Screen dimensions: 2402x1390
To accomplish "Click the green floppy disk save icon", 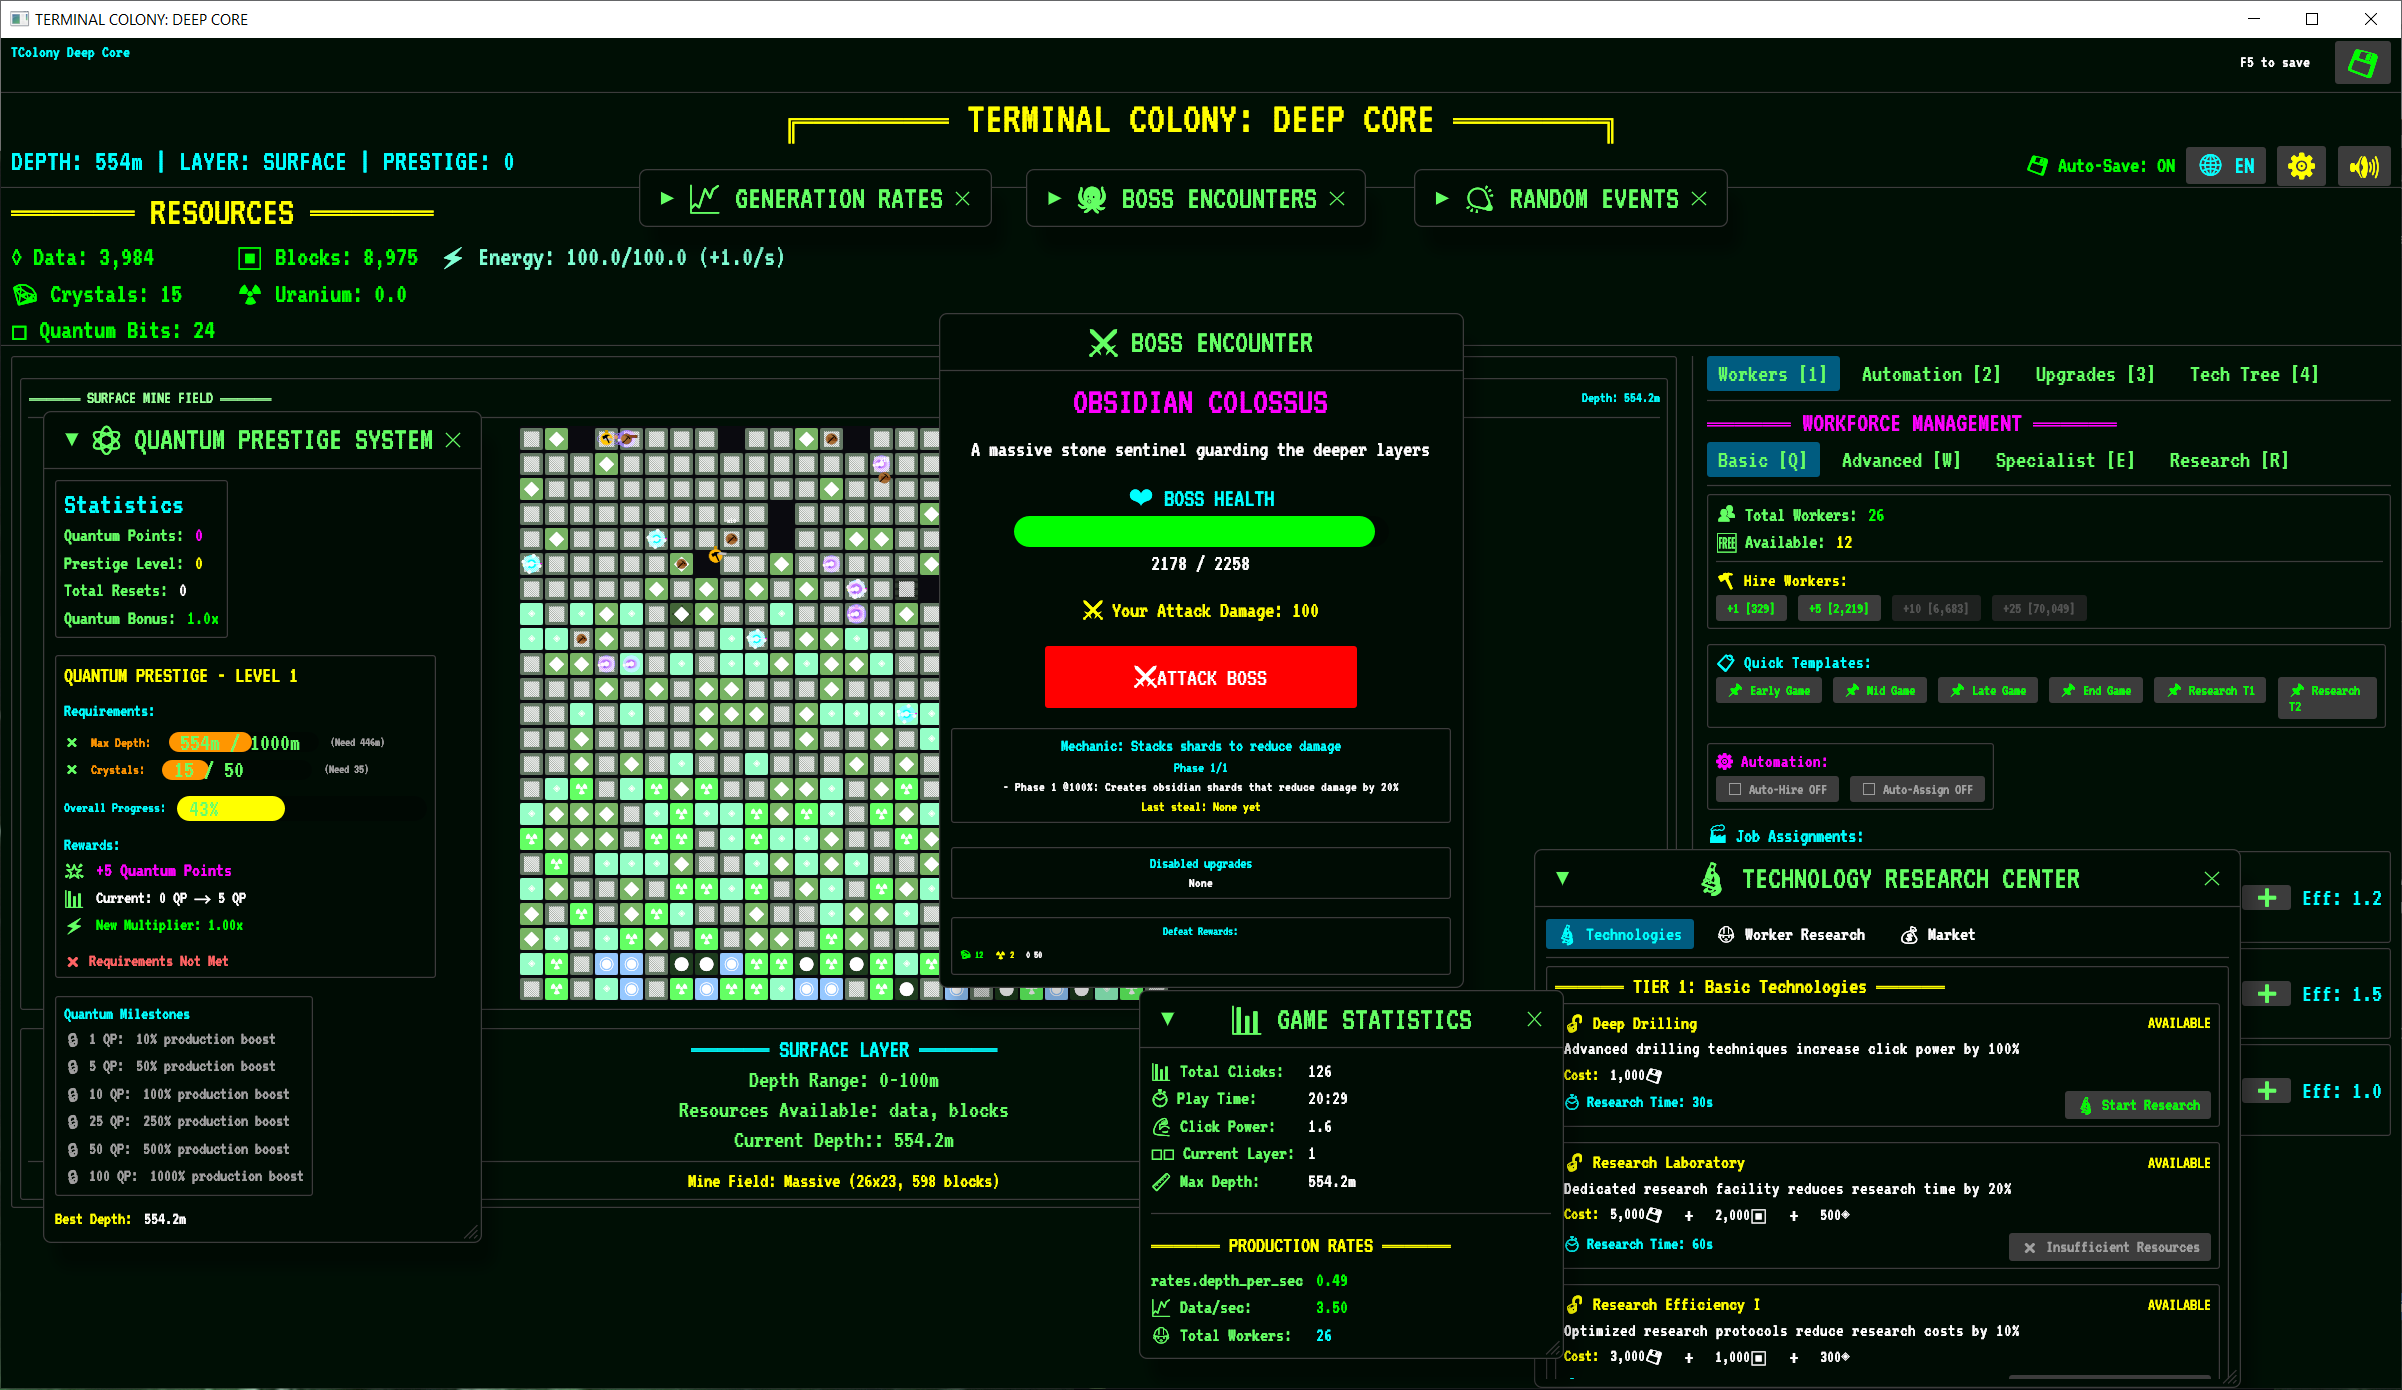I will [x=2362, y=63].
